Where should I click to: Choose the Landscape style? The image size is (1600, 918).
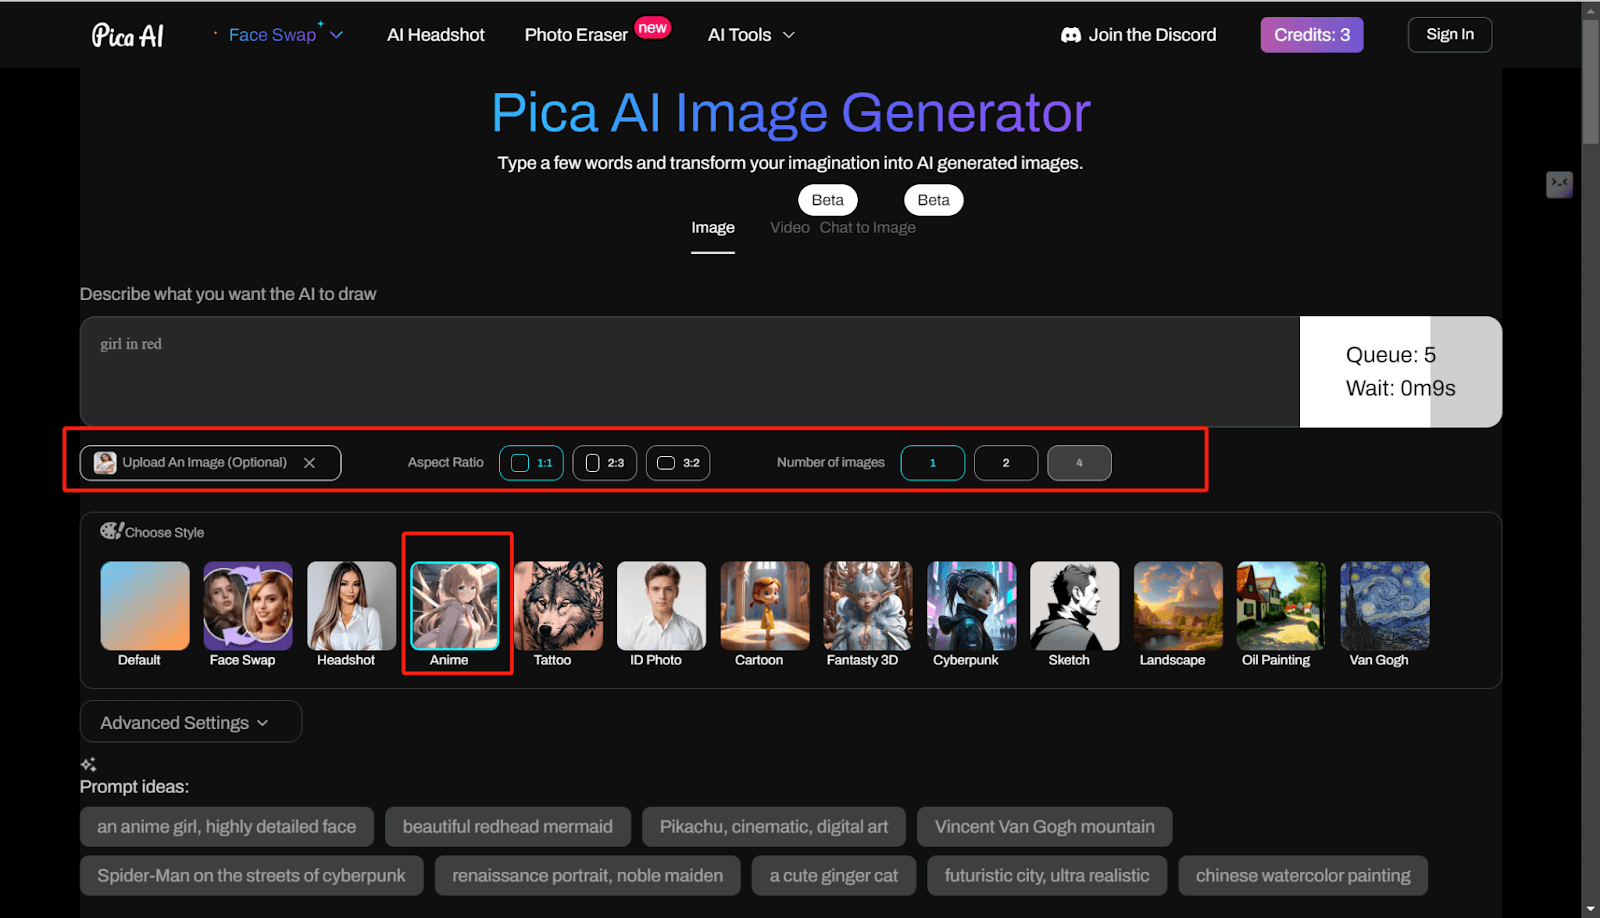(x=1178, y=606)
